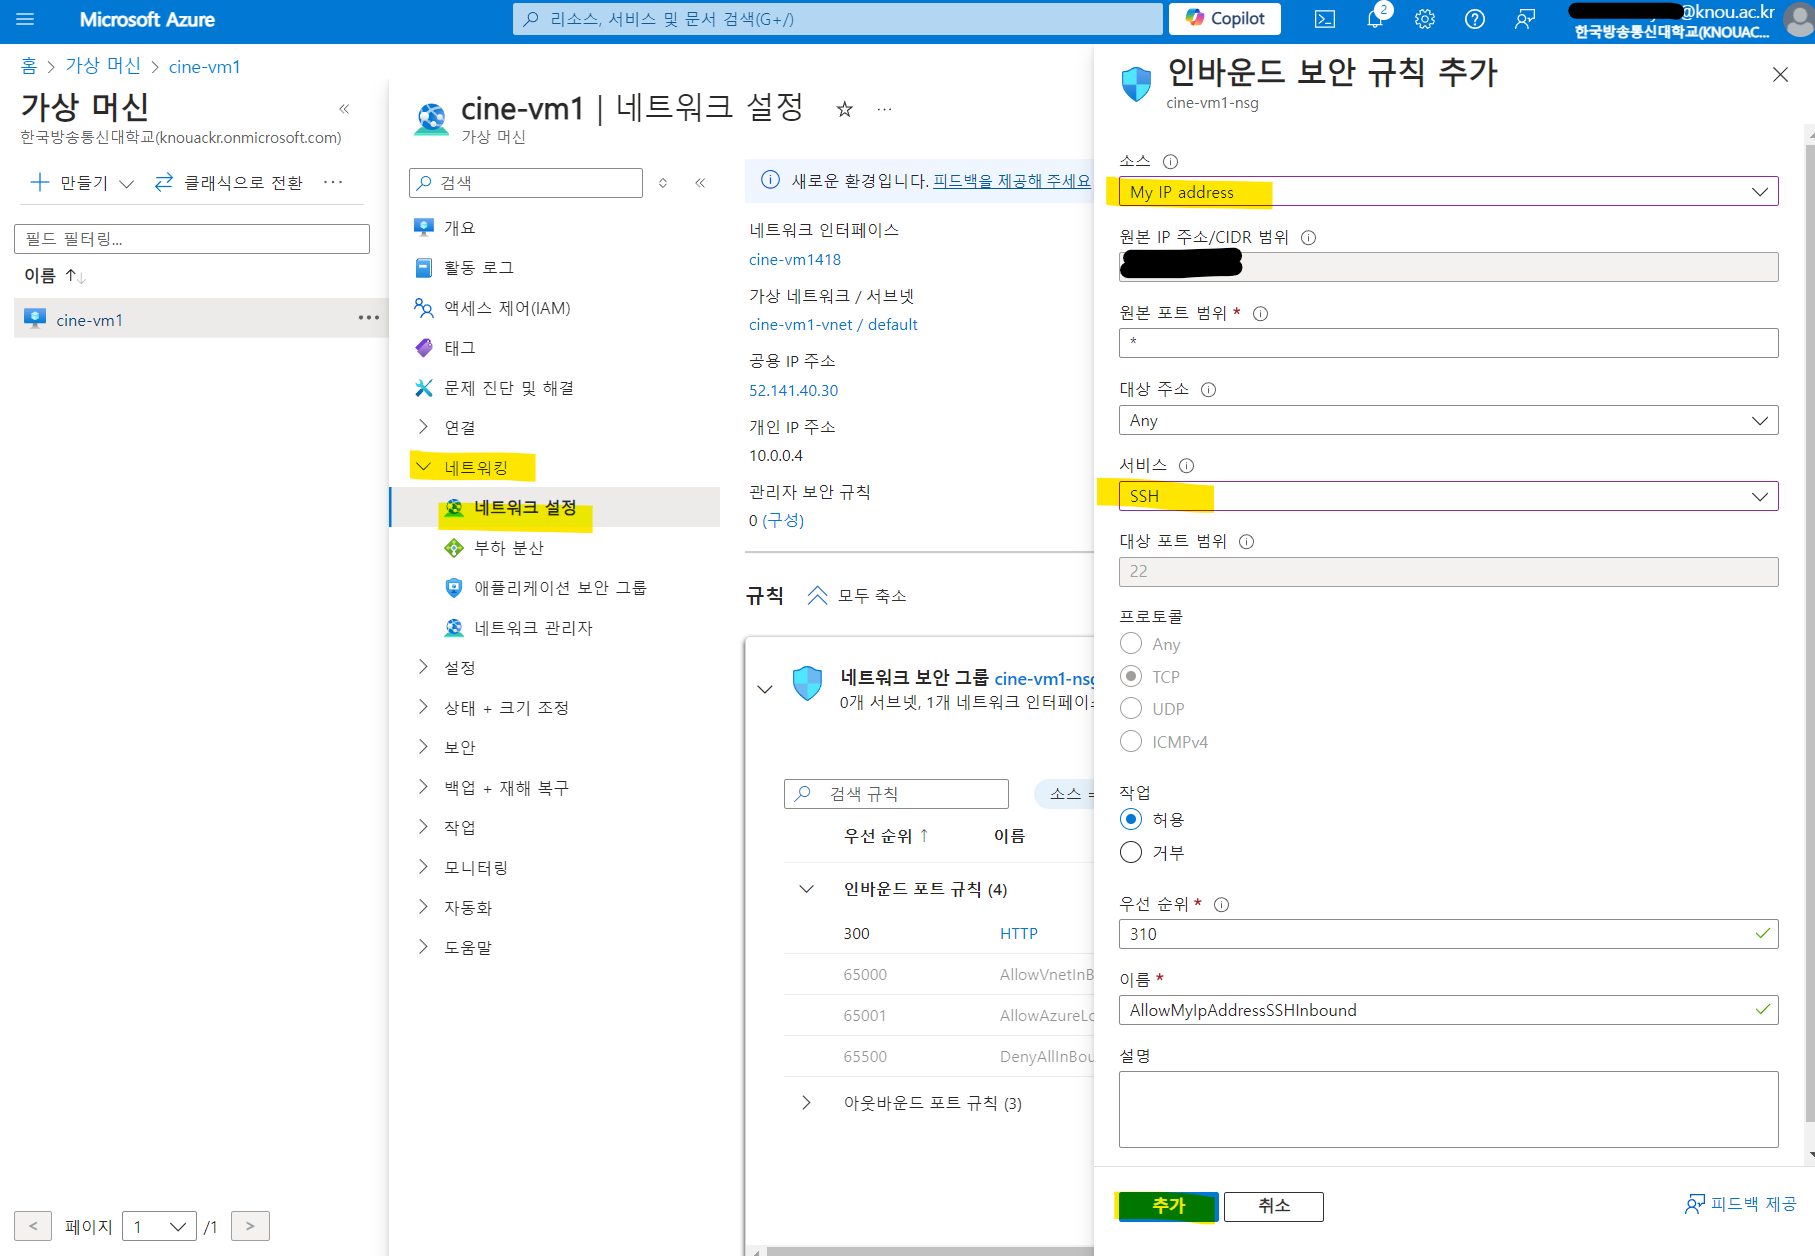Expand the 보안 section

pos(423,747)
